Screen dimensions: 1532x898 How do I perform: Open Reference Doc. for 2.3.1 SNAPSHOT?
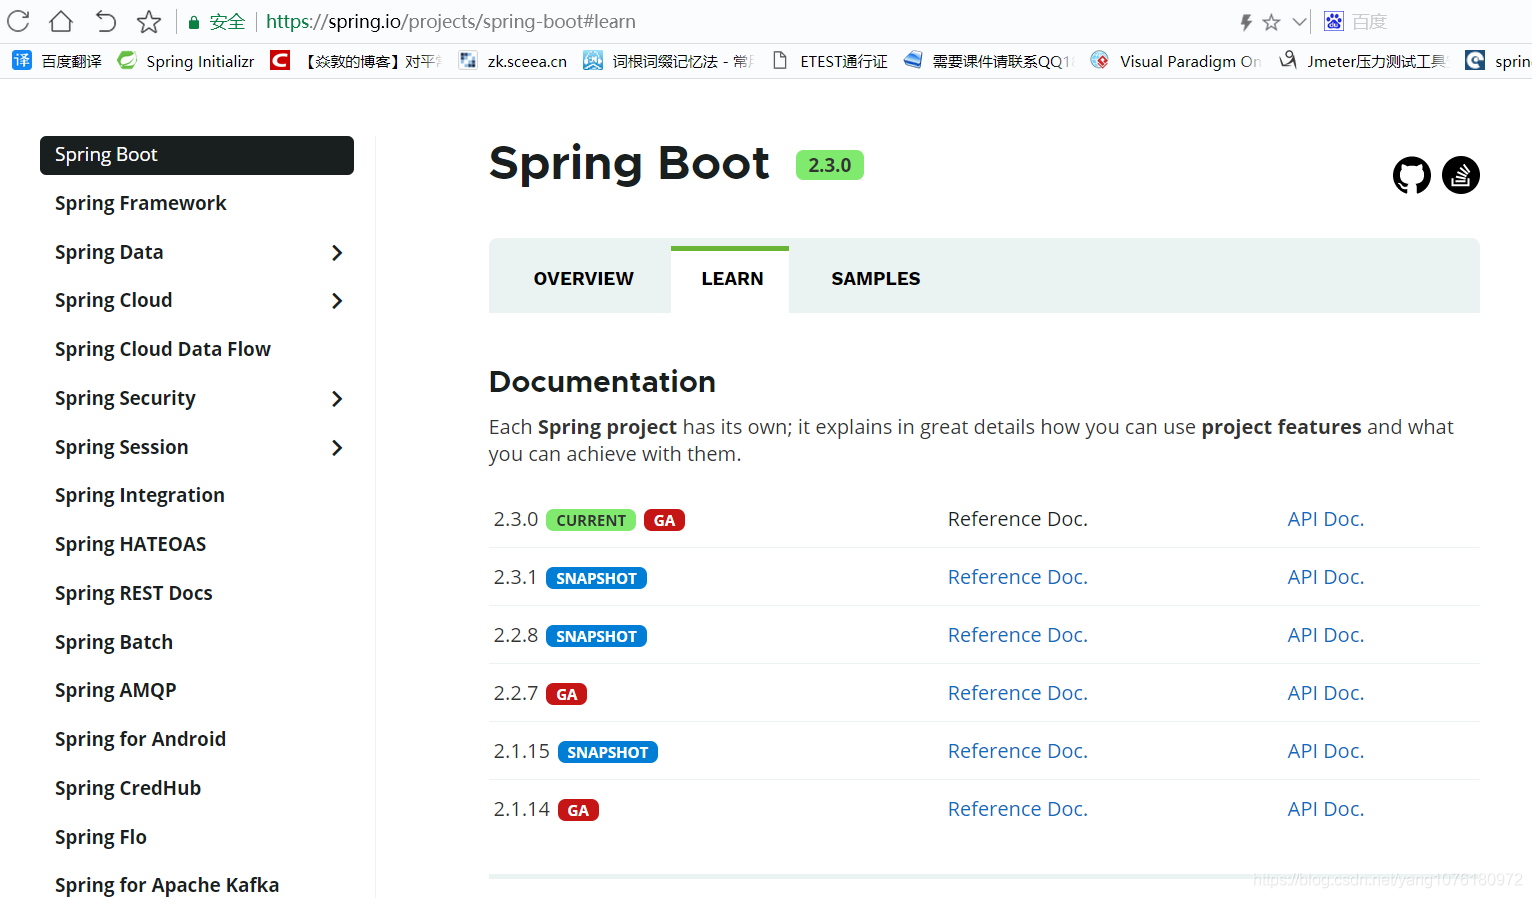[1018, 577]
